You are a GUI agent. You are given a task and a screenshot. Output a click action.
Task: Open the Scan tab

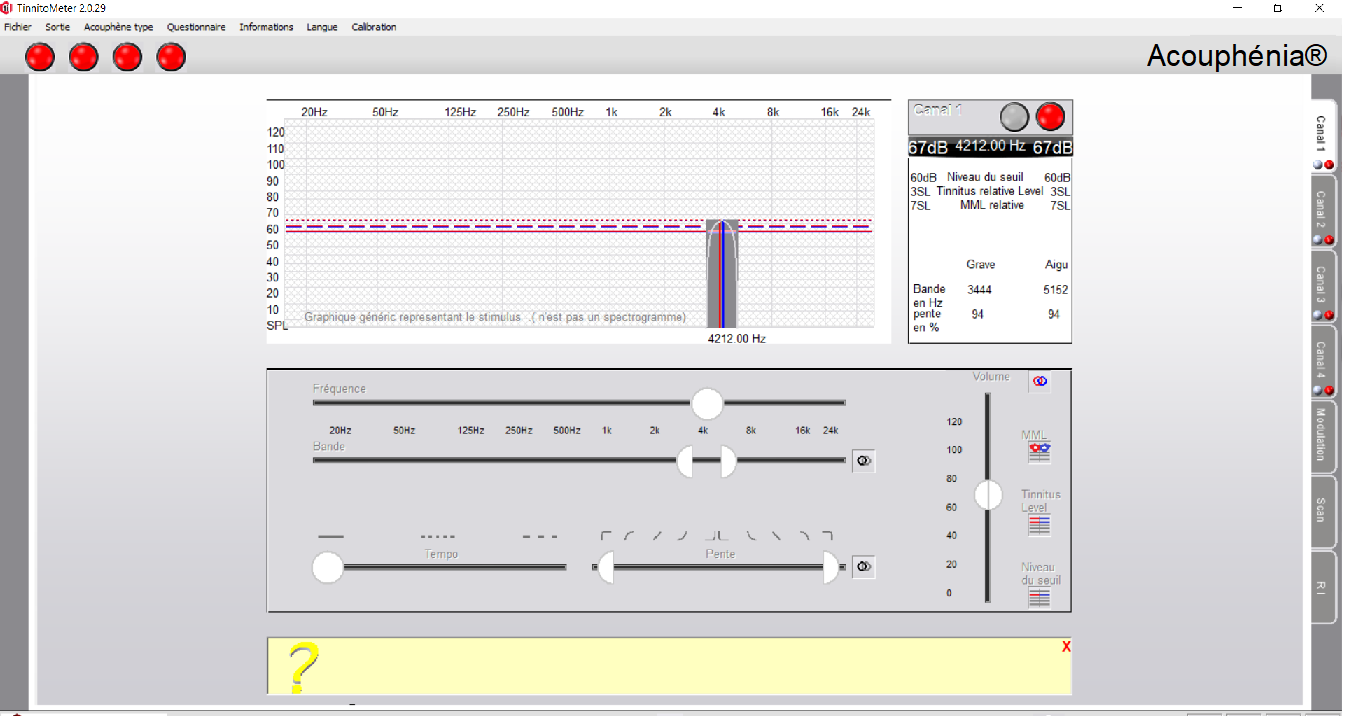[1322, 511]
